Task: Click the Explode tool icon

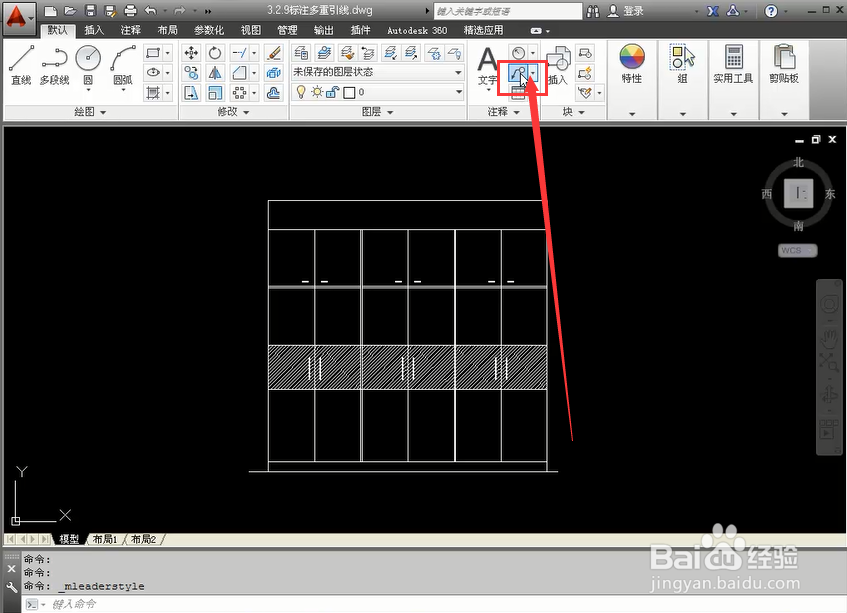Action: (x=274, y=72)
